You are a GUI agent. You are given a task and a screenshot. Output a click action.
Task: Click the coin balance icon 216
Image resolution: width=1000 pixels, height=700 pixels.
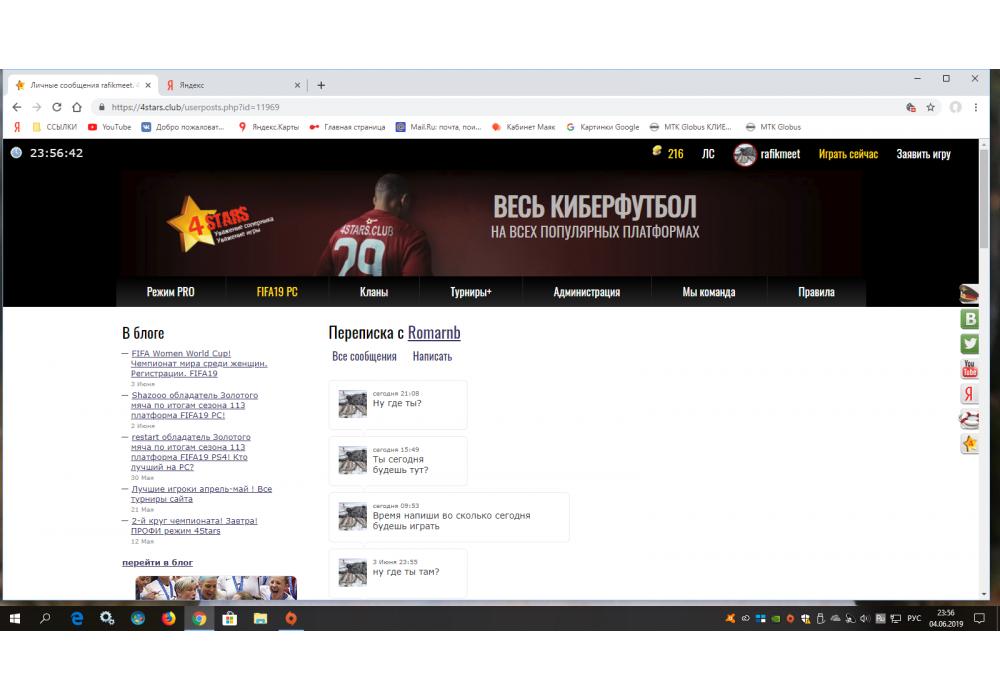[657, 151]
